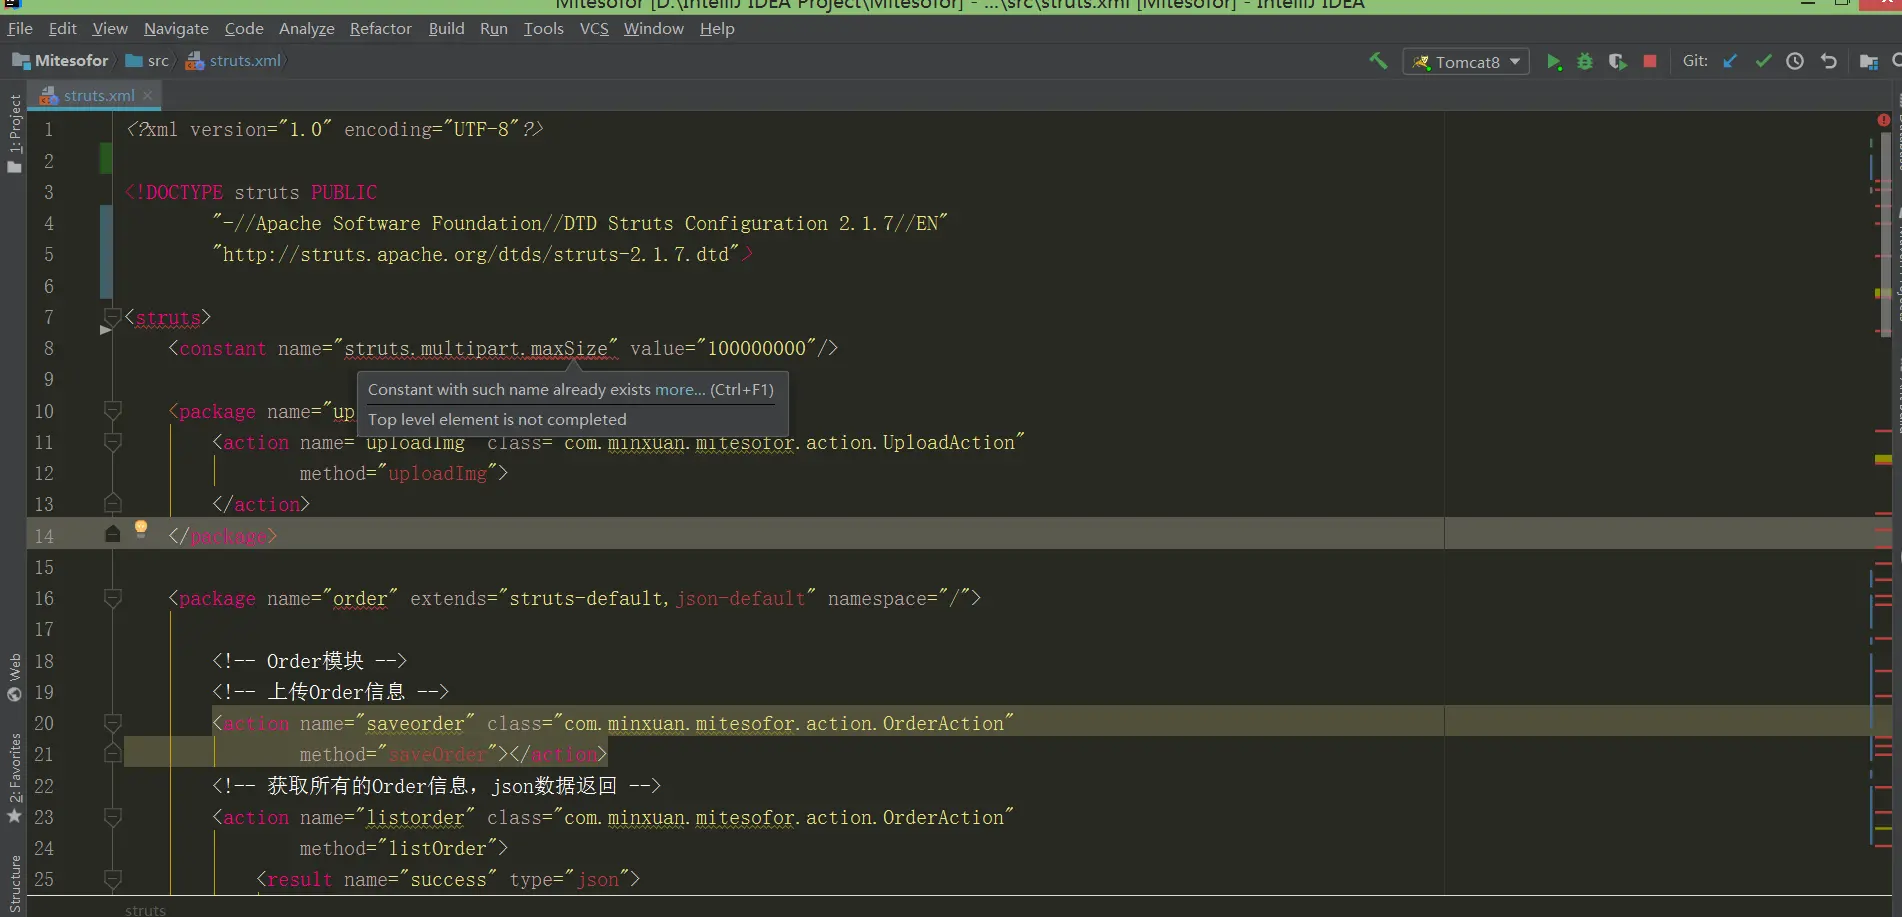Open the File menu
This screenshot has width=1902, height=917.
20,28
